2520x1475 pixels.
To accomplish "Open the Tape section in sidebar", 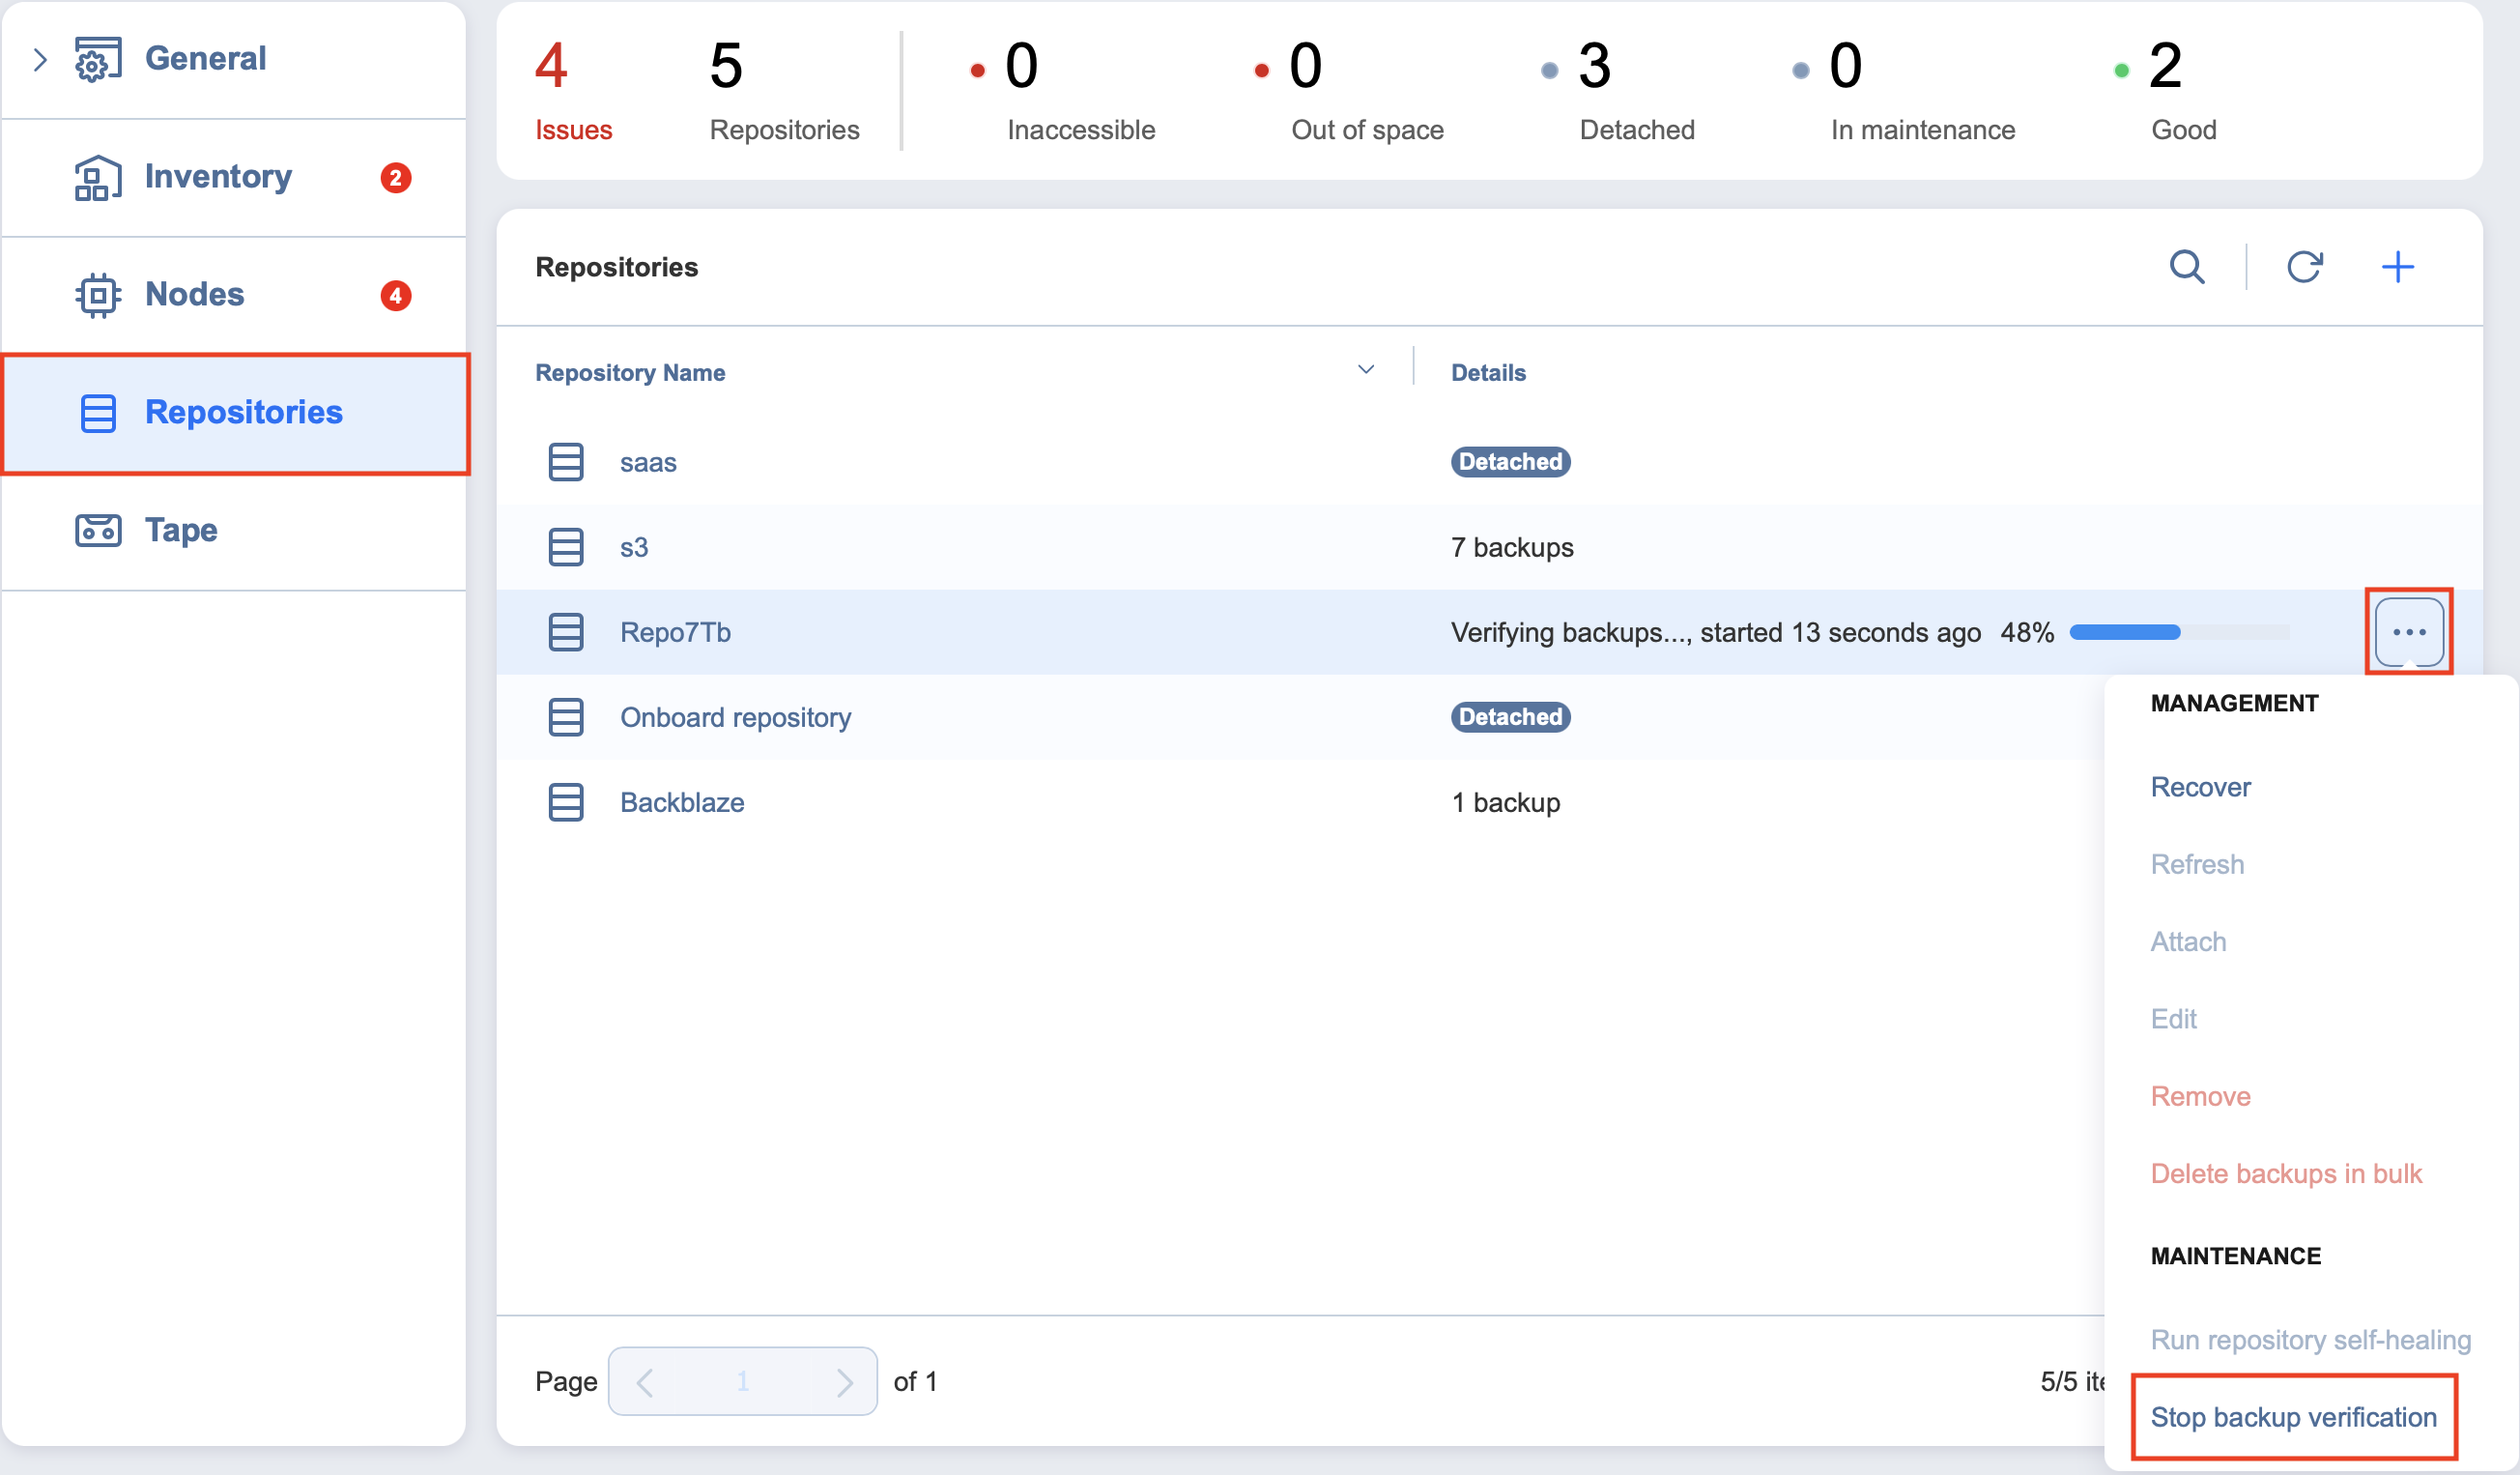I will pyautogui.click(x=181, y=530).
